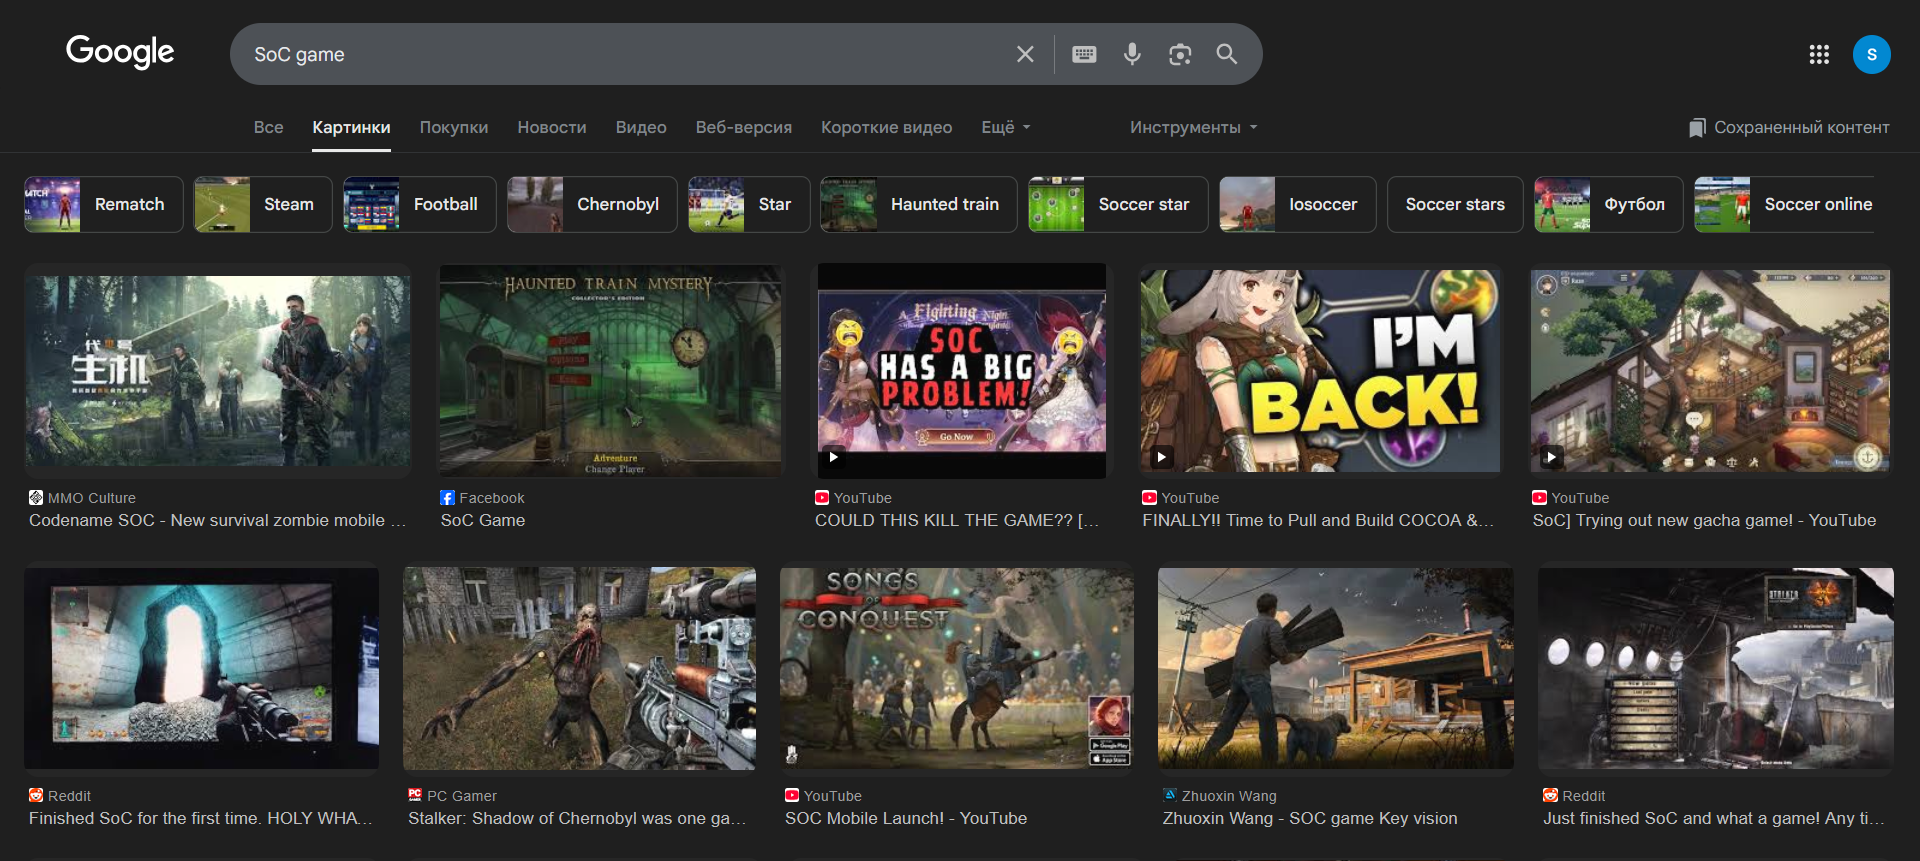Choose the Soccer stars filter chip
The width and height of the screenshot is (1920, 861).
coord(1455,204)
